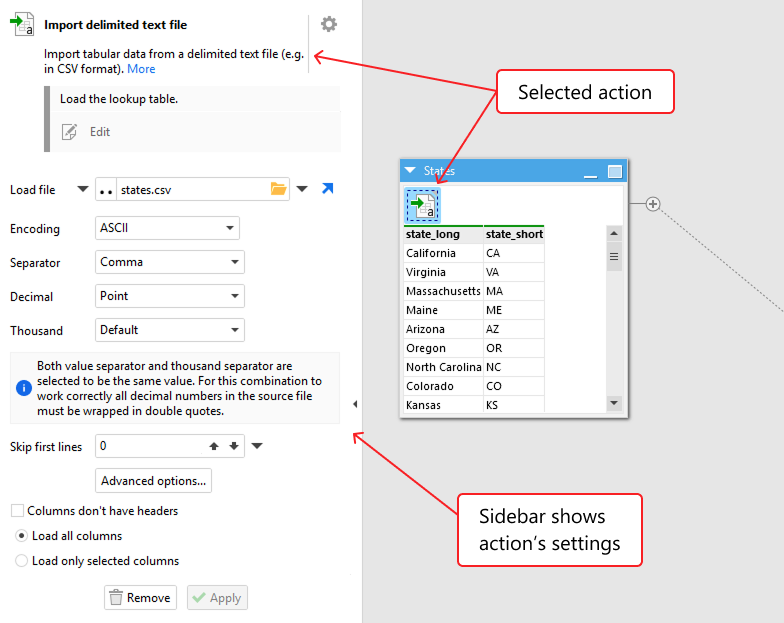This screenshot has height=623, width=784.
Task: Click scroll down arrow in States table
Action: click(x=614, y=402)
